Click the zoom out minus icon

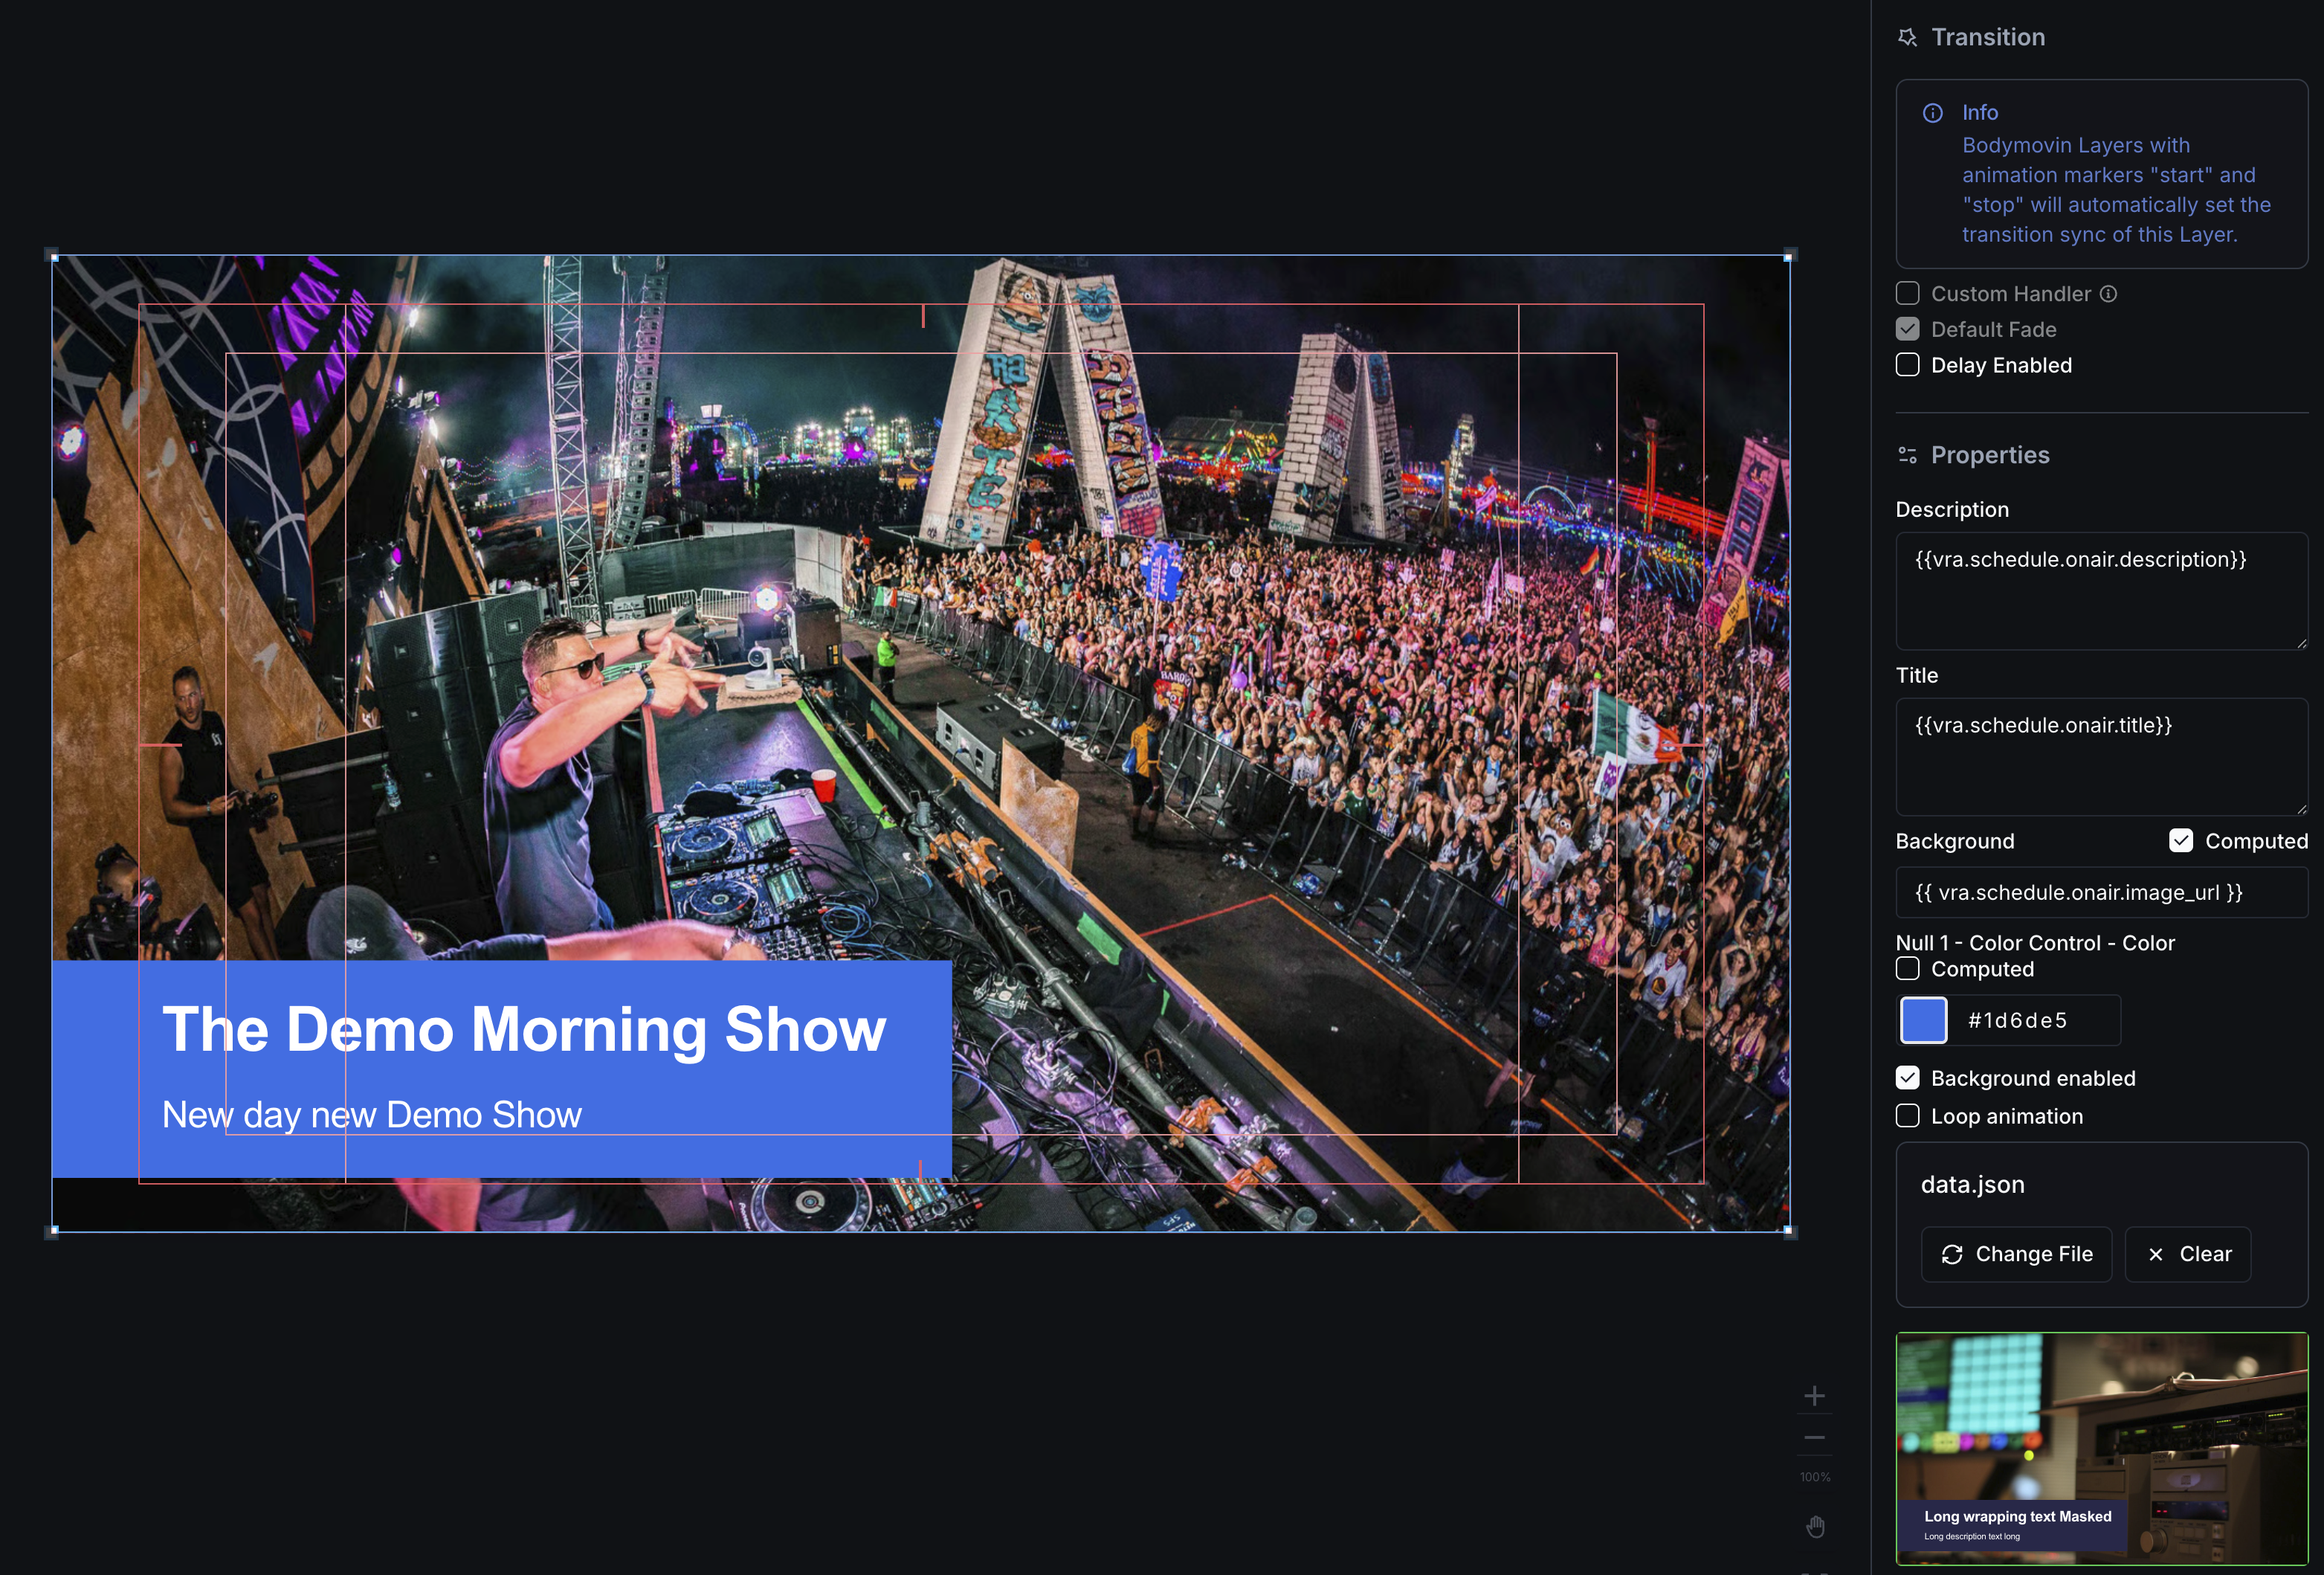[1814, 1438]
